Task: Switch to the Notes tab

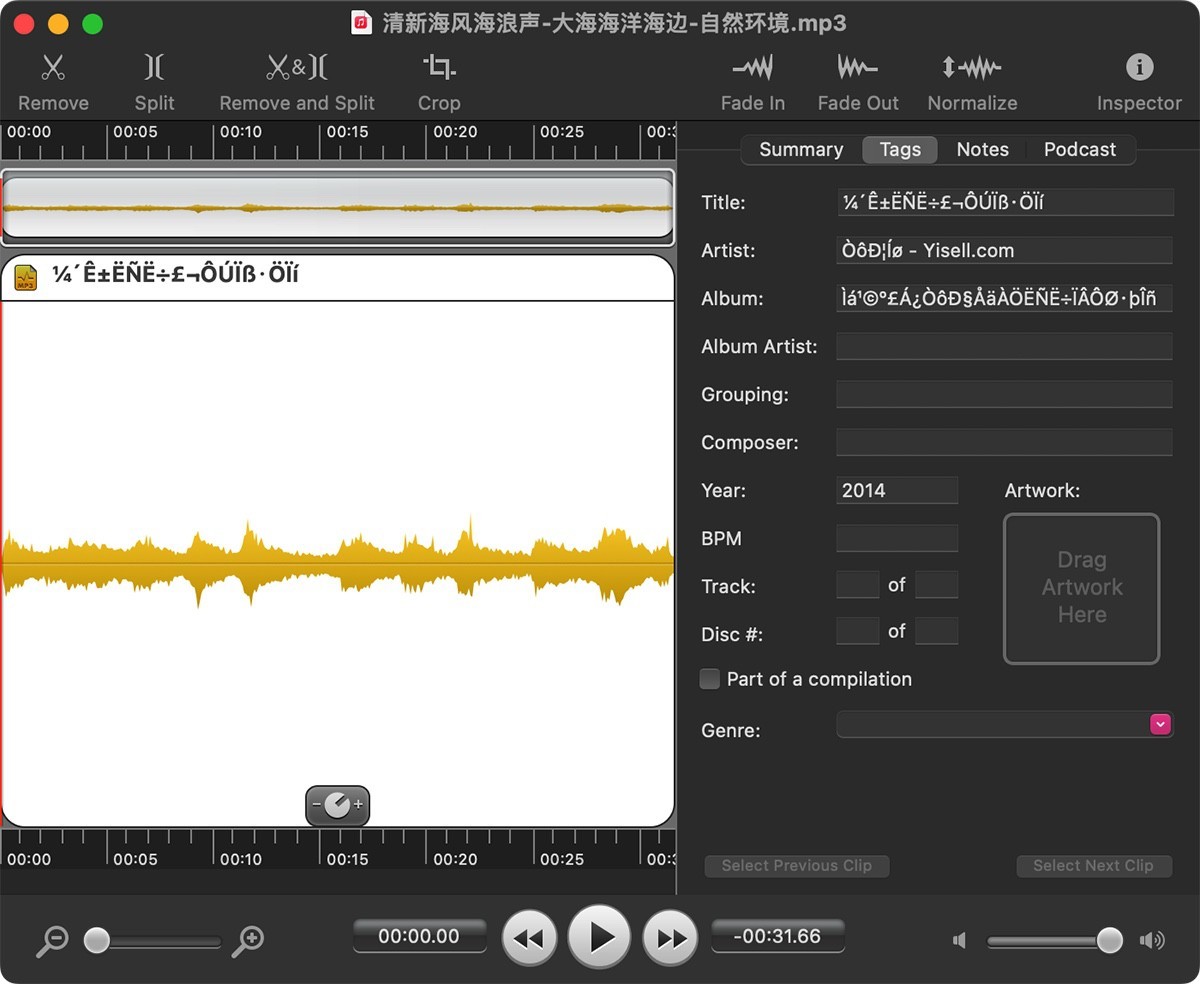Action: tap(982, 149)
